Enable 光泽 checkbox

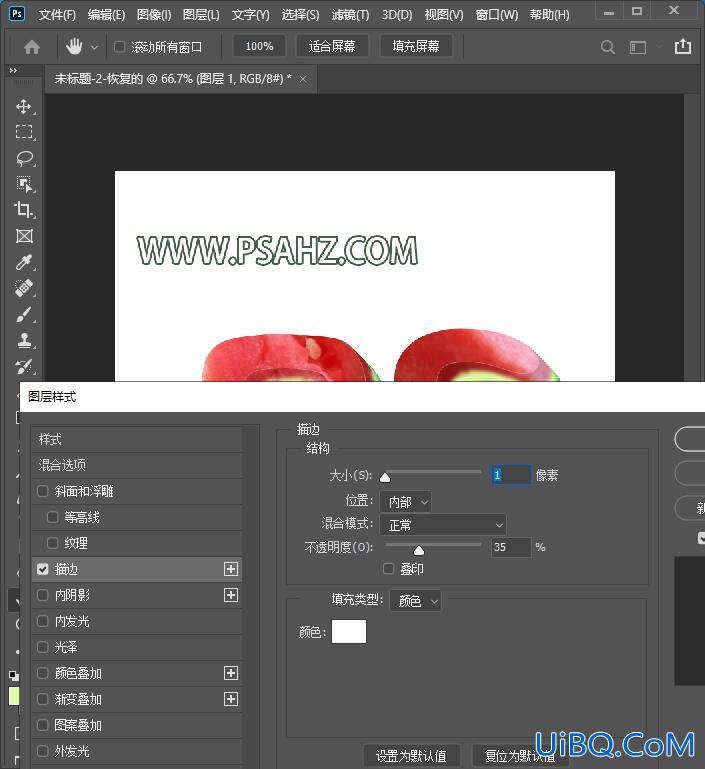[43, 647]
